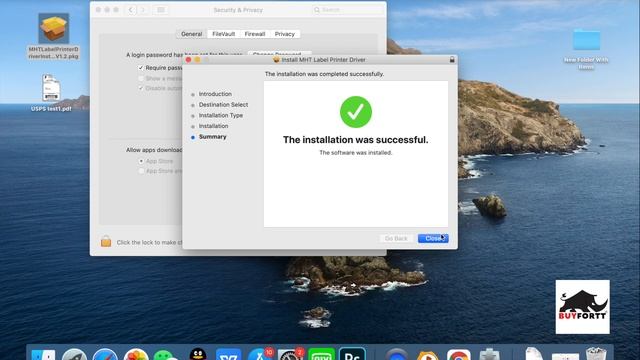Open Launchpad from the Dock
This screenshot has height=360, width=640.
pyautogui.click(x=74, y=355)
